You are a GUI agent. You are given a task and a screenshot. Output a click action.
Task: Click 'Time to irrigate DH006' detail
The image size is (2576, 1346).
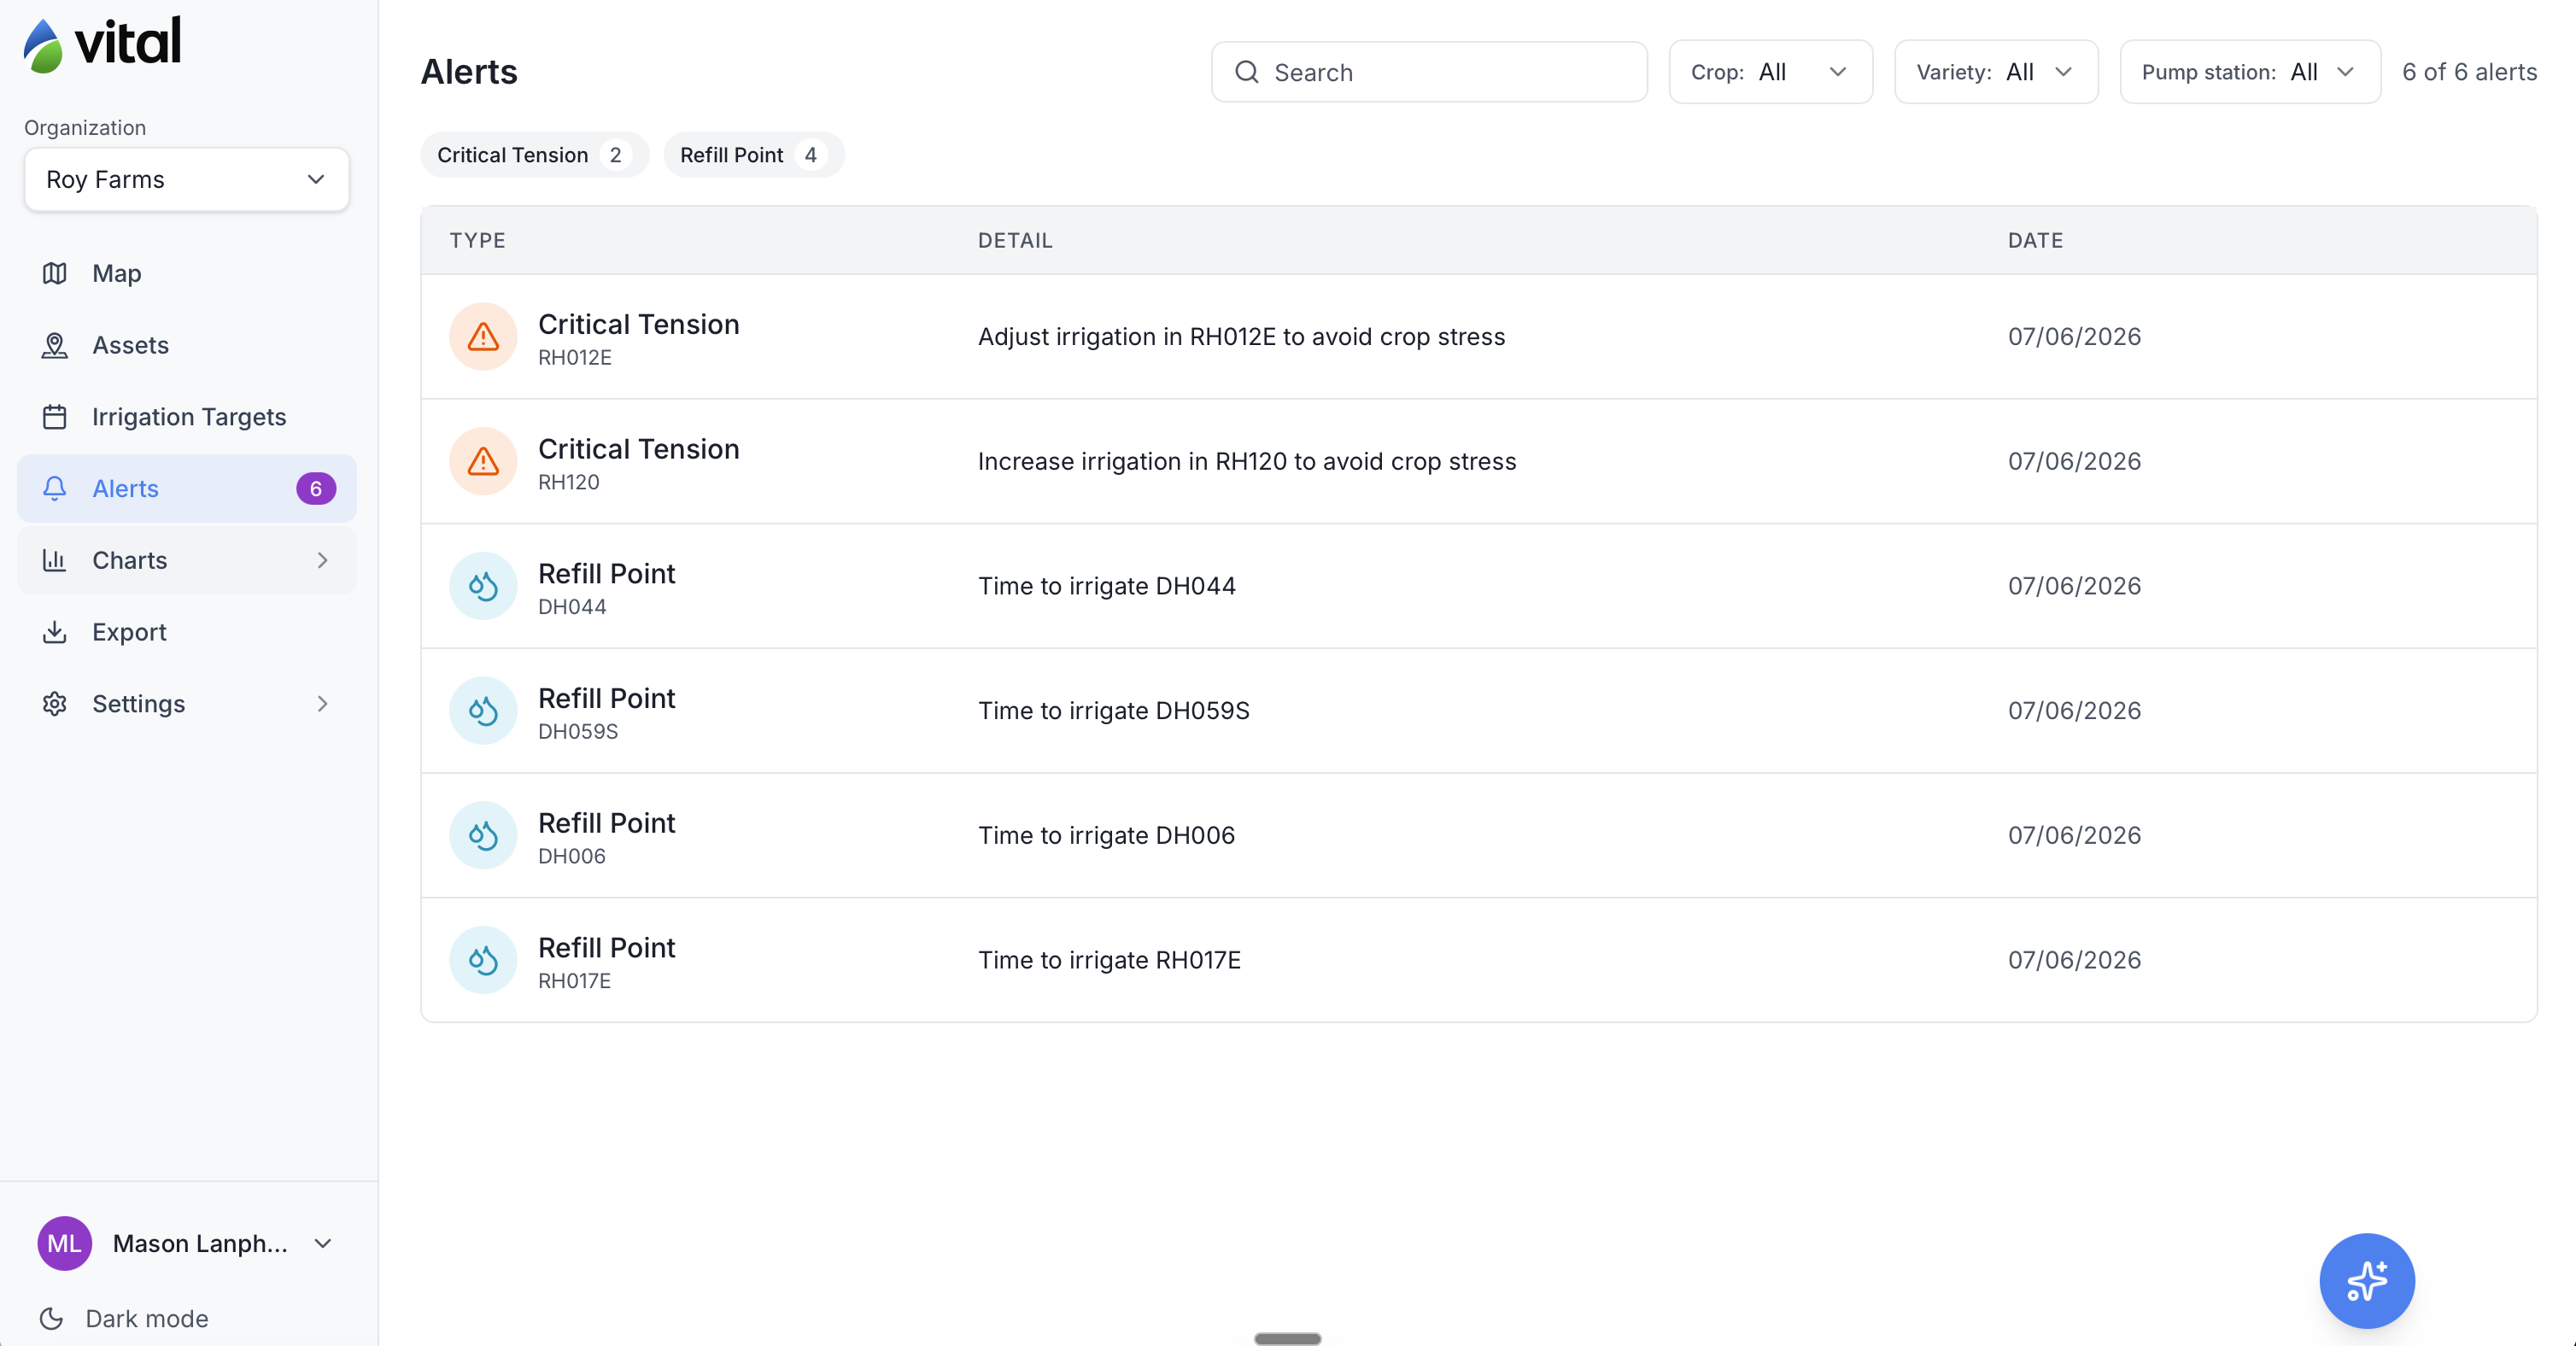pyautogui.click(x=1106, y=836)
